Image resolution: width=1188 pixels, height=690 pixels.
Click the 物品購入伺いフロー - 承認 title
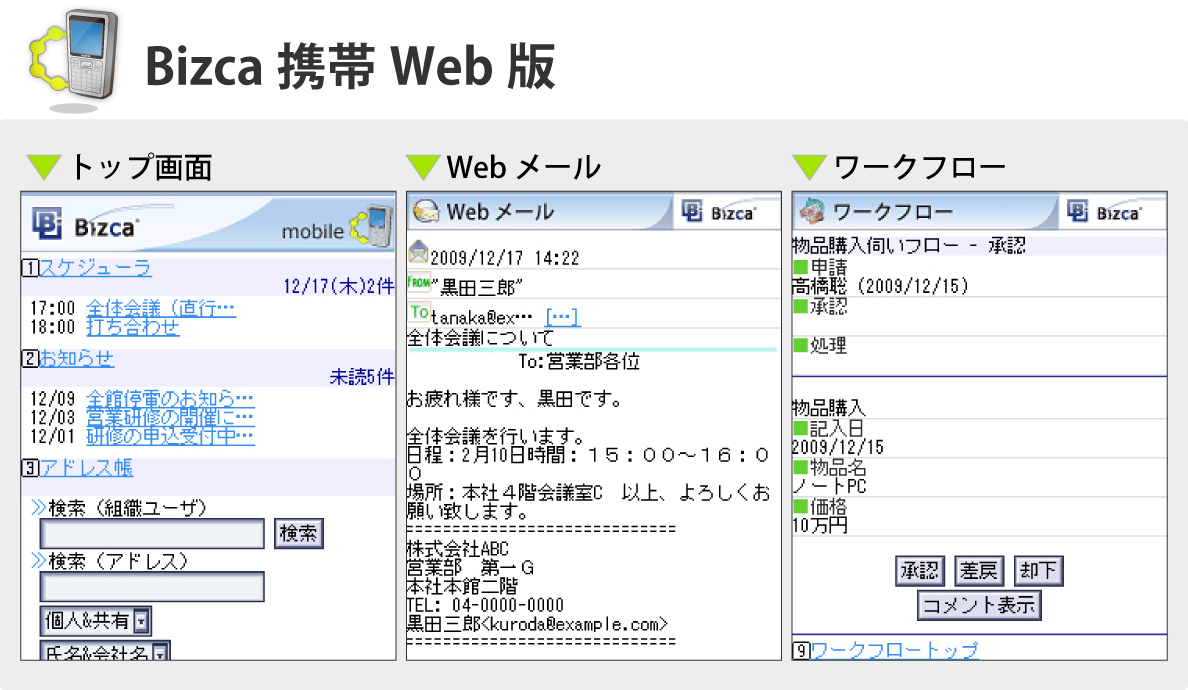tap(909, 245)
